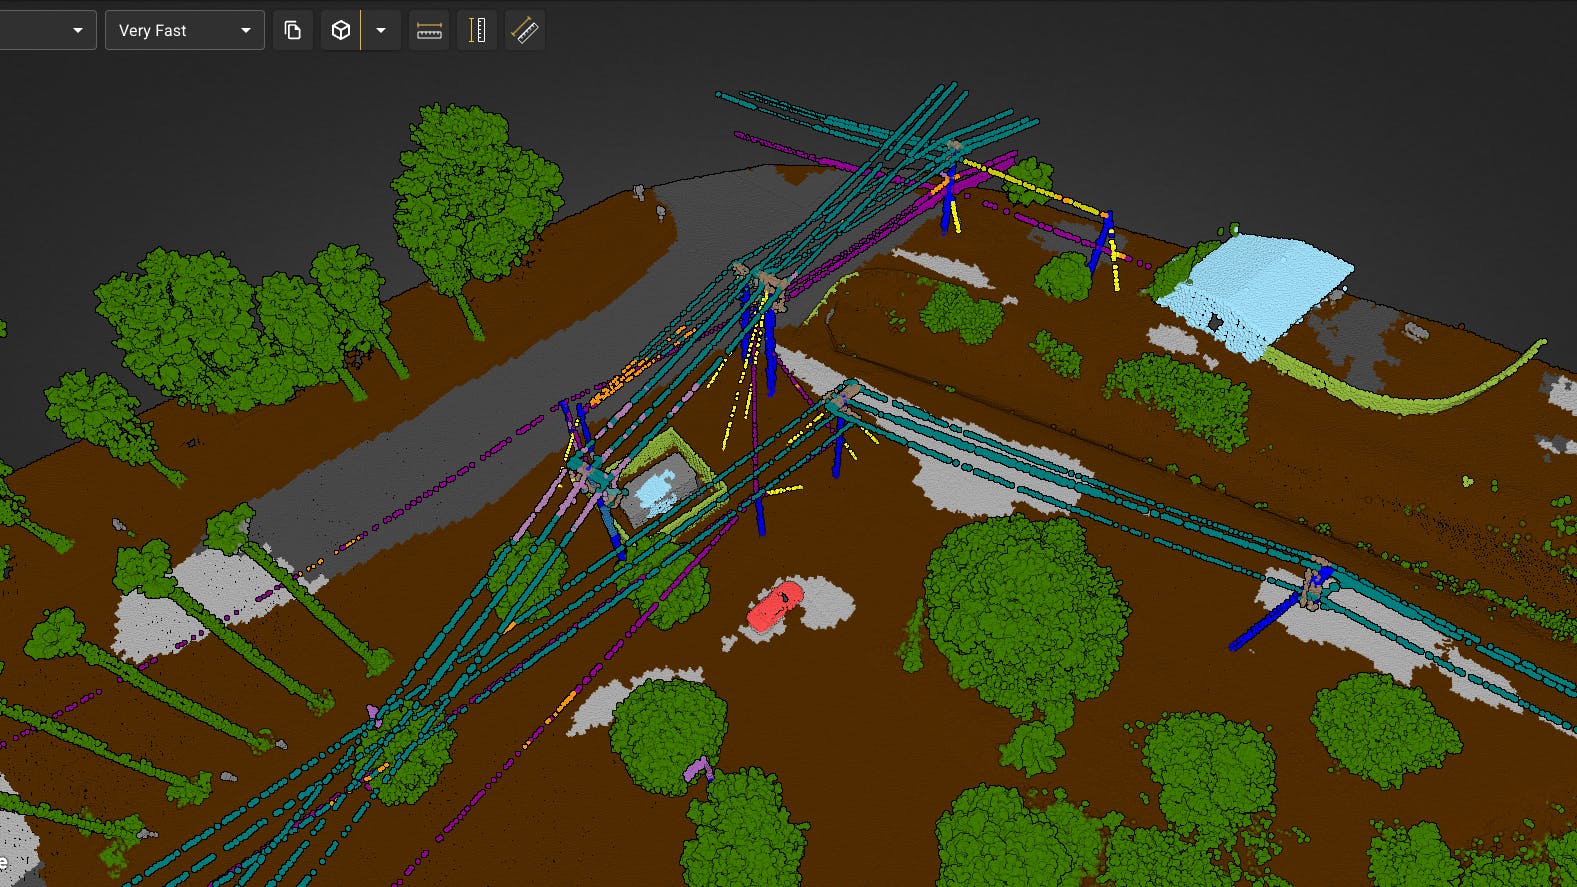Click the yellow wire segment near top right pole

pyautogui.click(x=1030, y=185)
